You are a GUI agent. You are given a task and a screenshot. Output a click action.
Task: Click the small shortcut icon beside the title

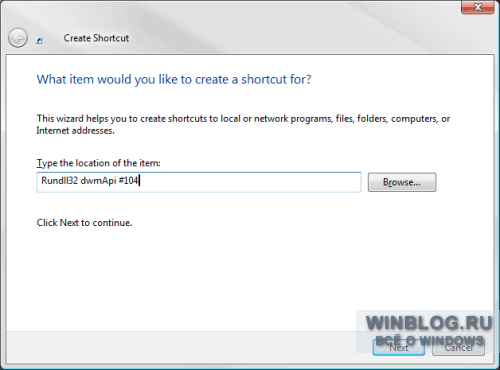click(39, 41)
